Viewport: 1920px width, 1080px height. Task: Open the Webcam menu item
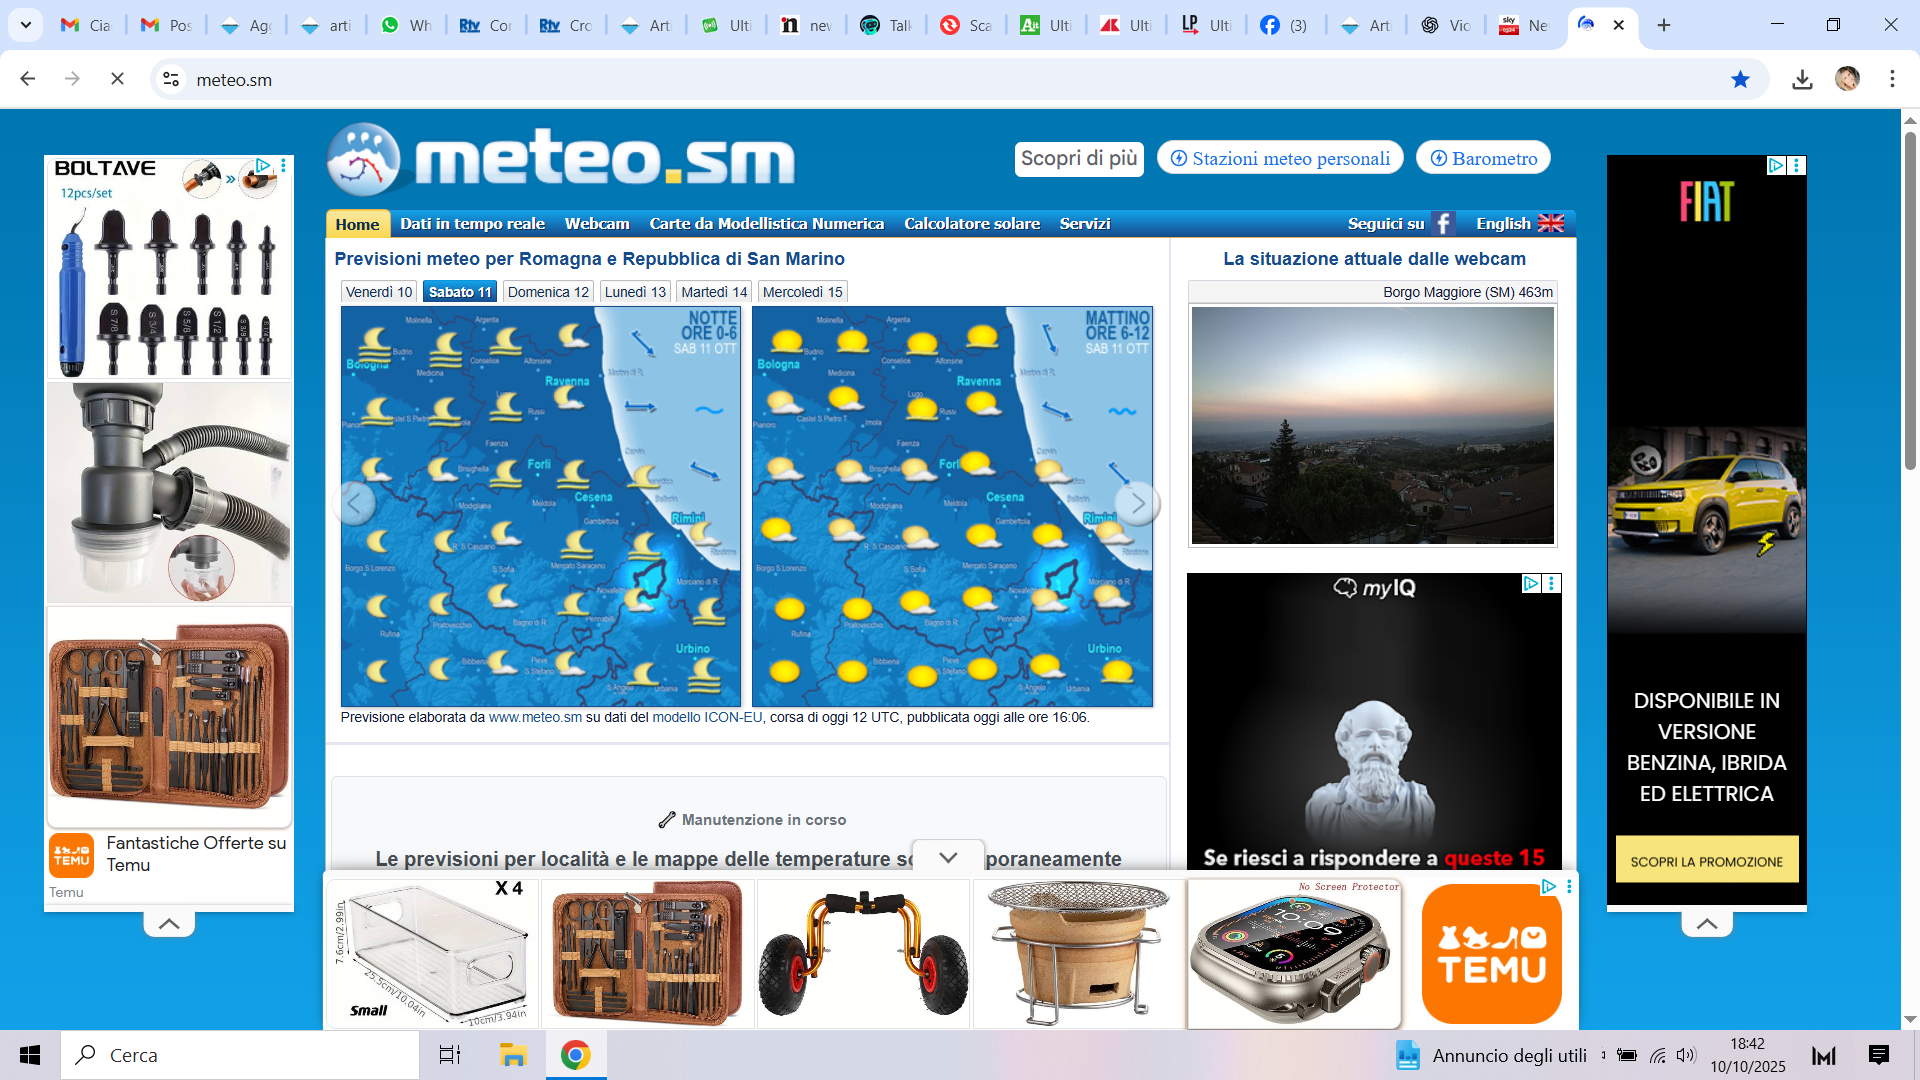[x=596, y=224]
